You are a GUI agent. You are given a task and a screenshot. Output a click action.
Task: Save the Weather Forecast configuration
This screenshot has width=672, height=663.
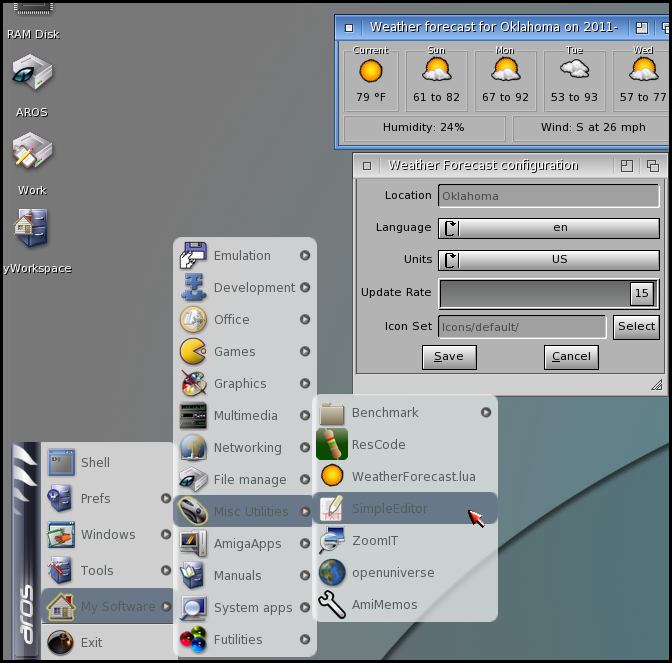[x=449, y=357]
